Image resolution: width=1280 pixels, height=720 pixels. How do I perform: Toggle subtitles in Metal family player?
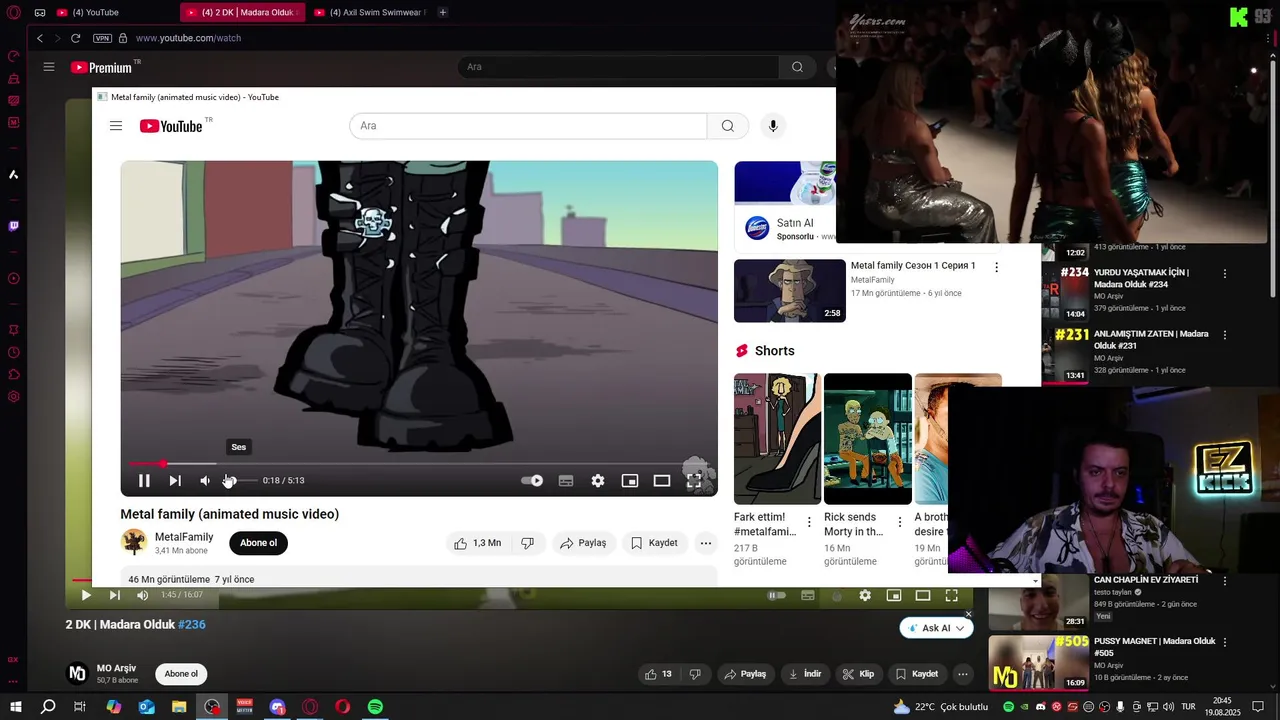point(566,481)
